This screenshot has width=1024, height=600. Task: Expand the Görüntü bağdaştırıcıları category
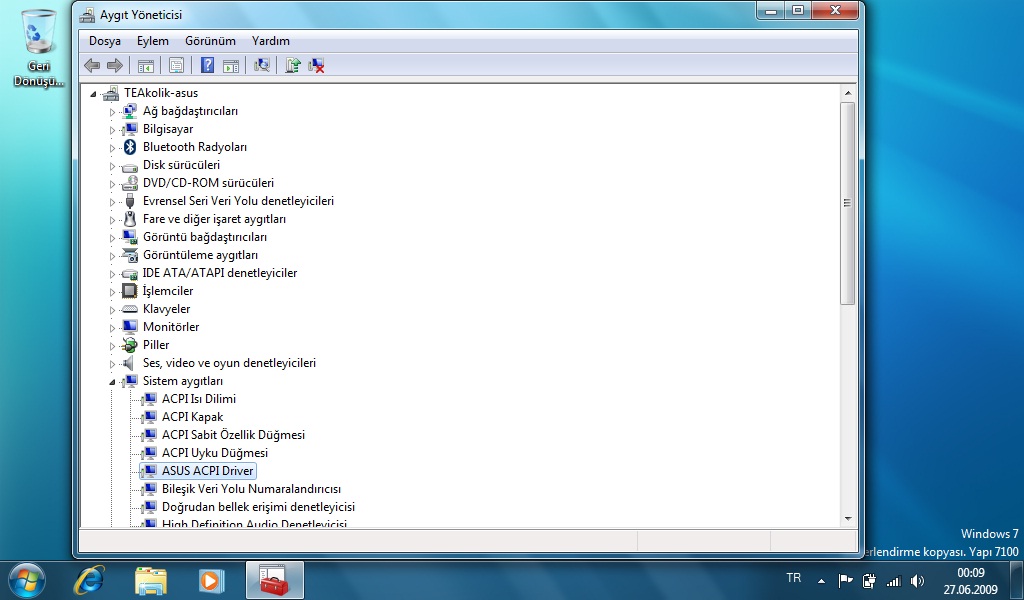tap(112, 238)
